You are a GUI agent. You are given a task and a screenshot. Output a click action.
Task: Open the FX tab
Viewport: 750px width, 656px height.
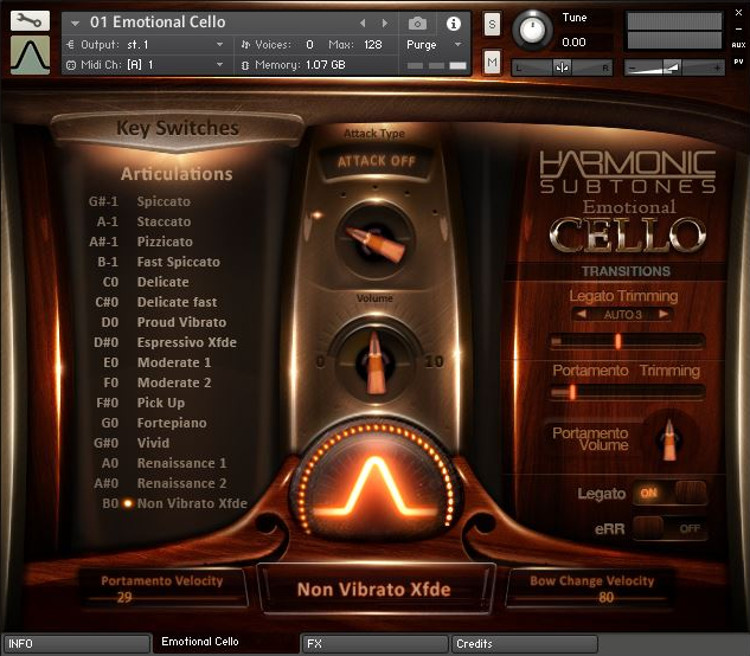point(375,644)
